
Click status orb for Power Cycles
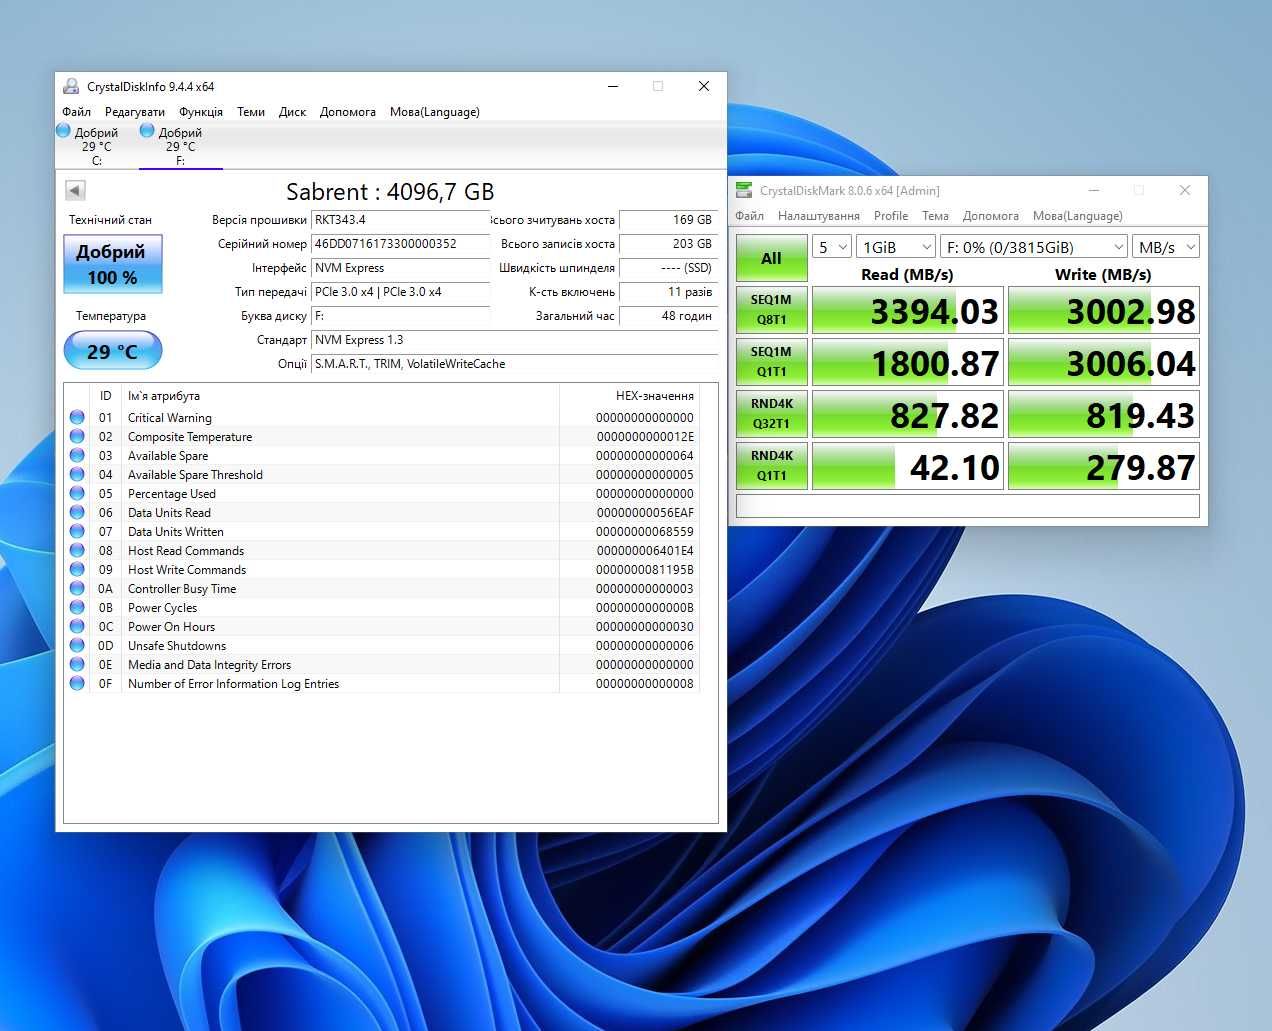point(77,607)
